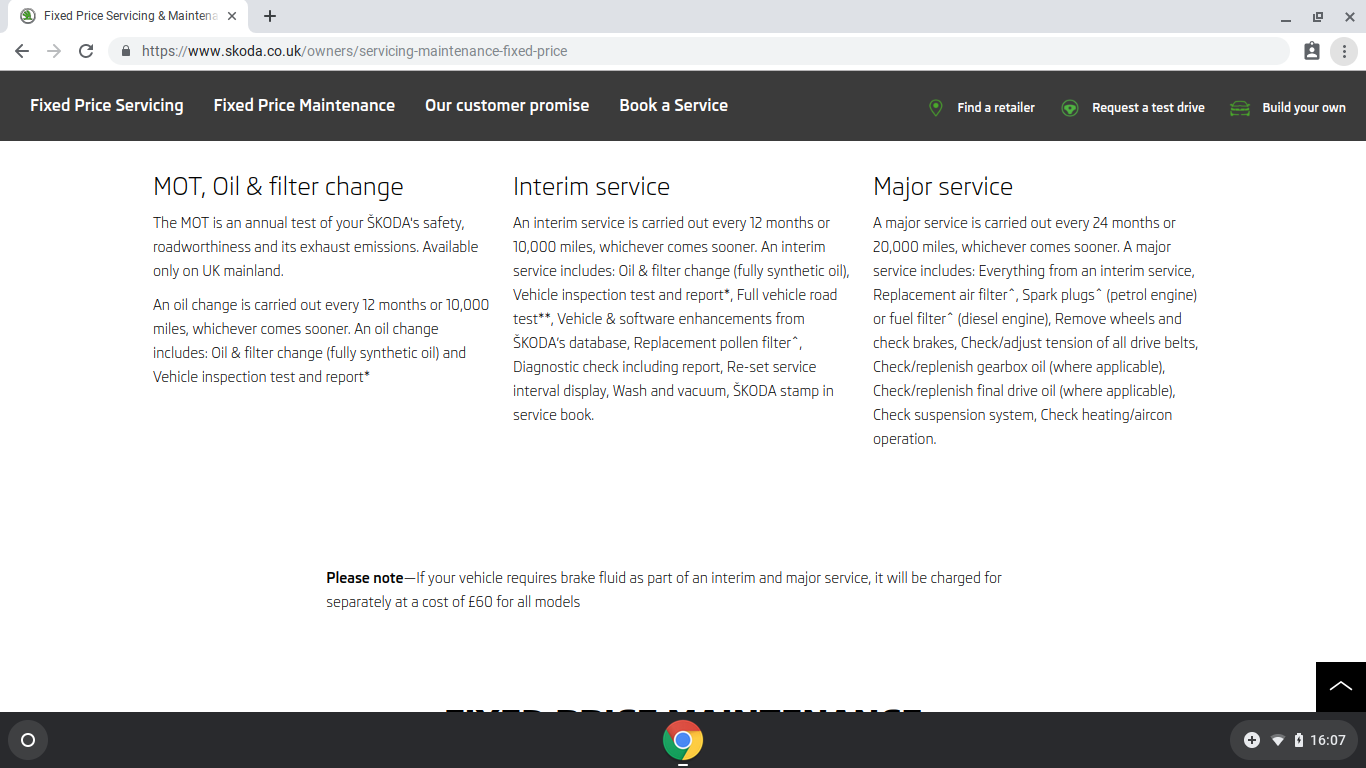The width and height of the screenshot is (1366, 768).
Task: Click 'separately at a cost of £60' text
Action: pyautogui.click(x=409, y=602)
